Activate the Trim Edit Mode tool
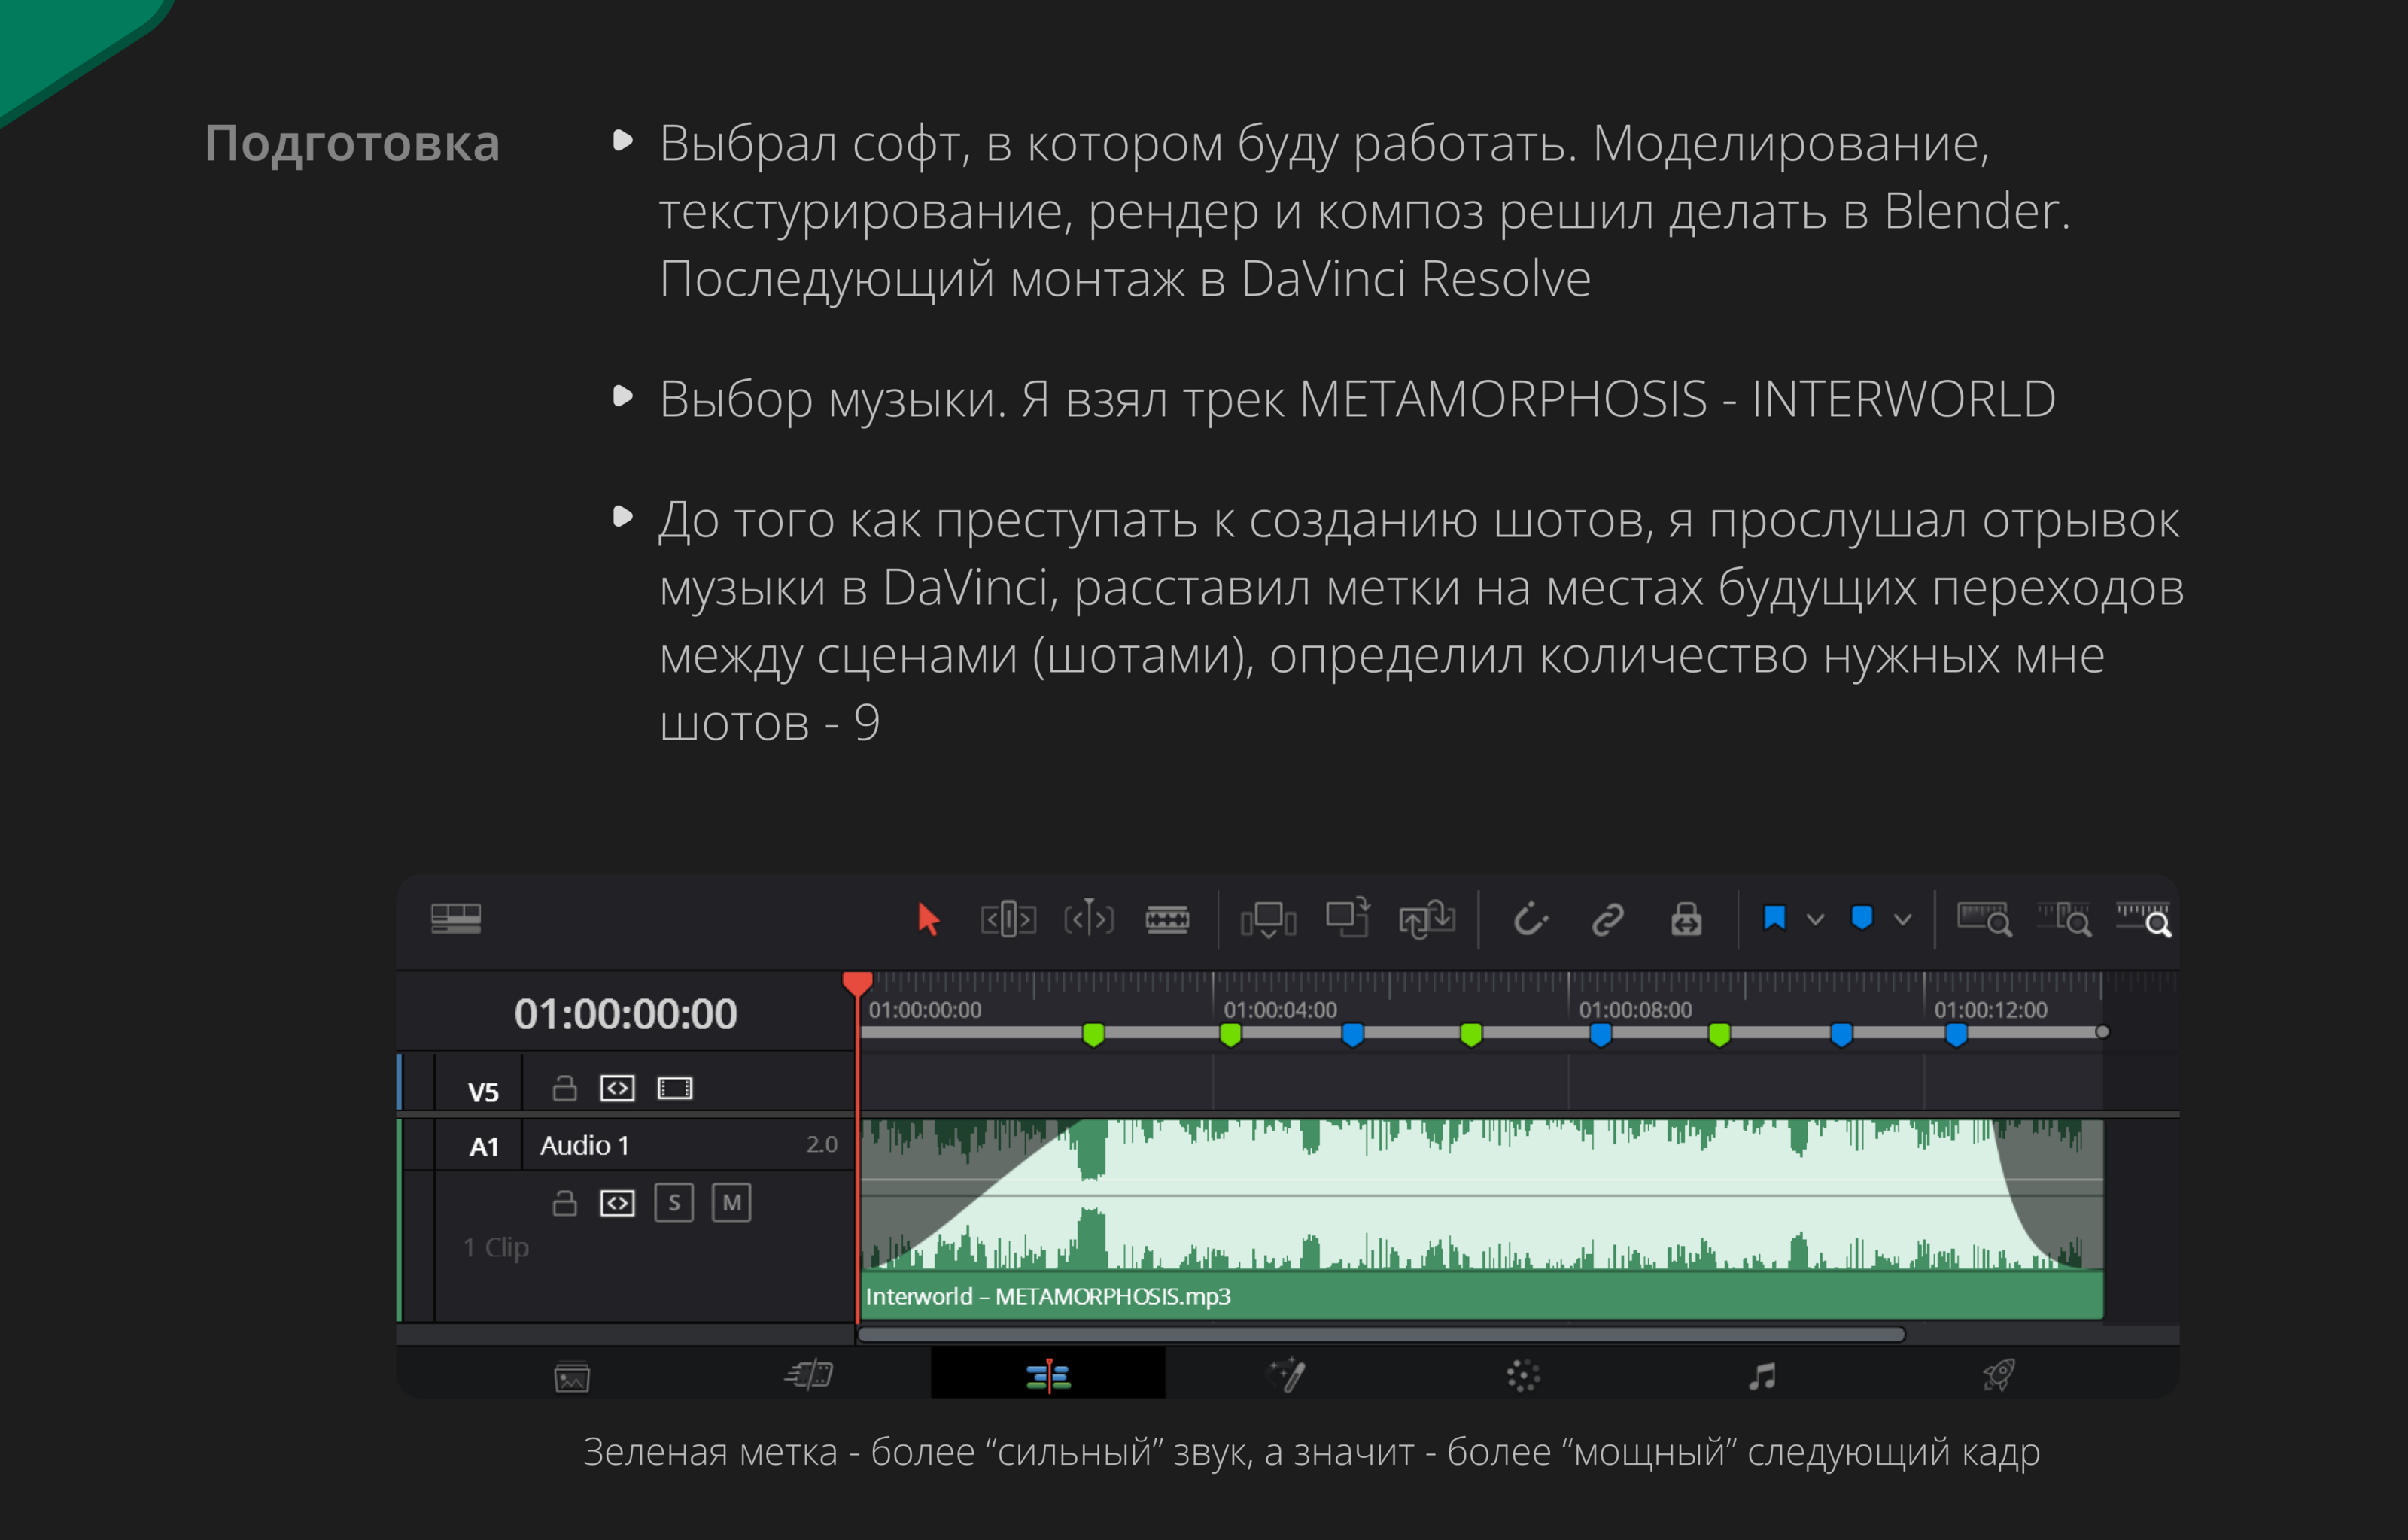Screen dimensions: 2408x1540 click(1007, 919)
